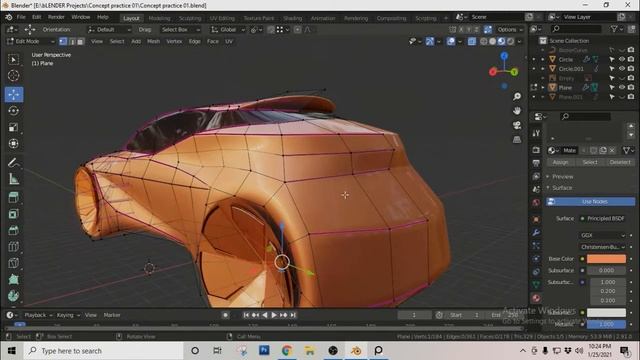Open the File menu
Viewport: 640px width, 360px height.
pos(21,17)
